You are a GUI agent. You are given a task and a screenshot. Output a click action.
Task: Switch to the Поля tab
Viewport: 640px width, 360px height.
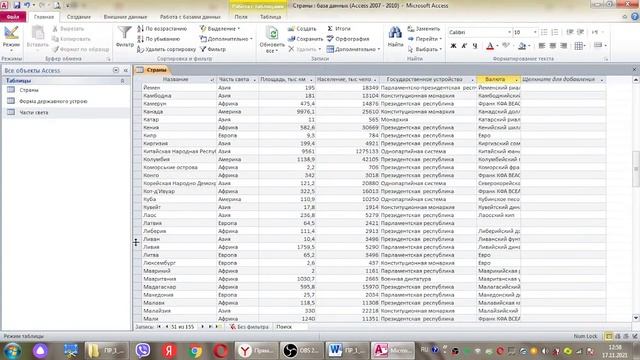241,17
